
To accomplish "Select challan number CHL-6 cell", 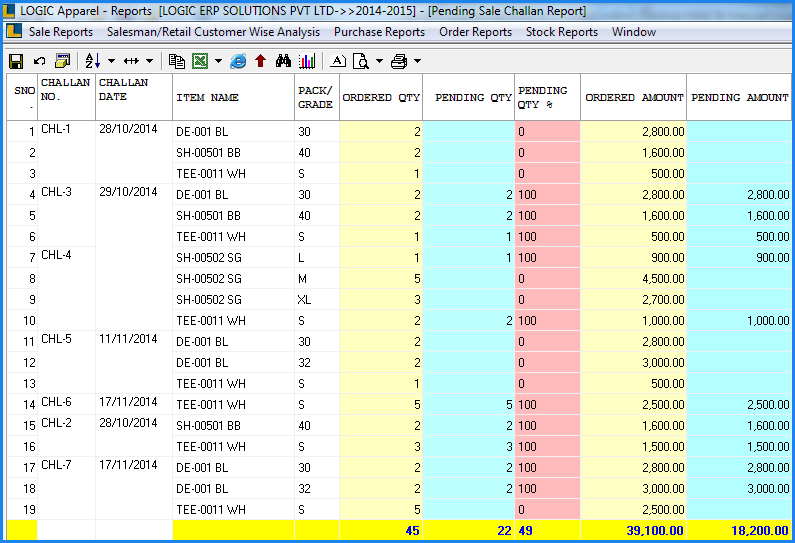I will (66, 404).
